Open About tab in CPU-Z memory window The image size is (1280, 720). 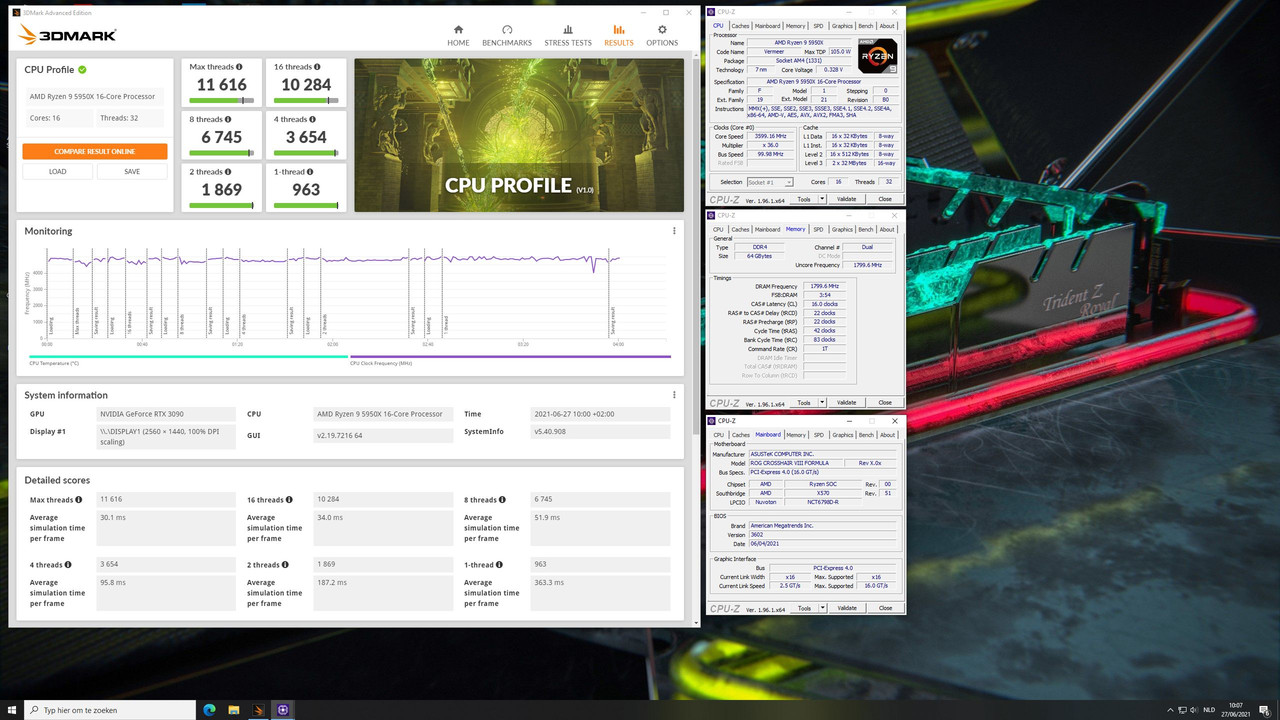[887, 229]
